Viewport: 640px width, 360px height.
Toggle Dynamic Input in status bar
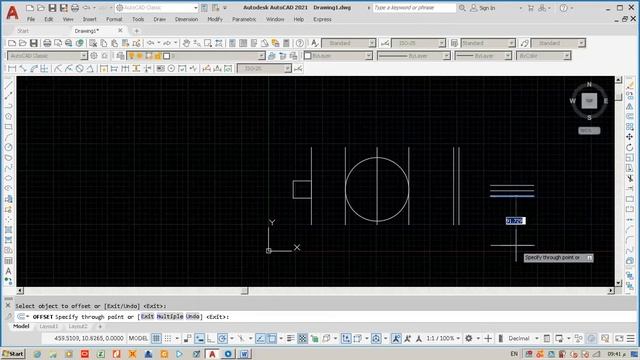point(199,338)
